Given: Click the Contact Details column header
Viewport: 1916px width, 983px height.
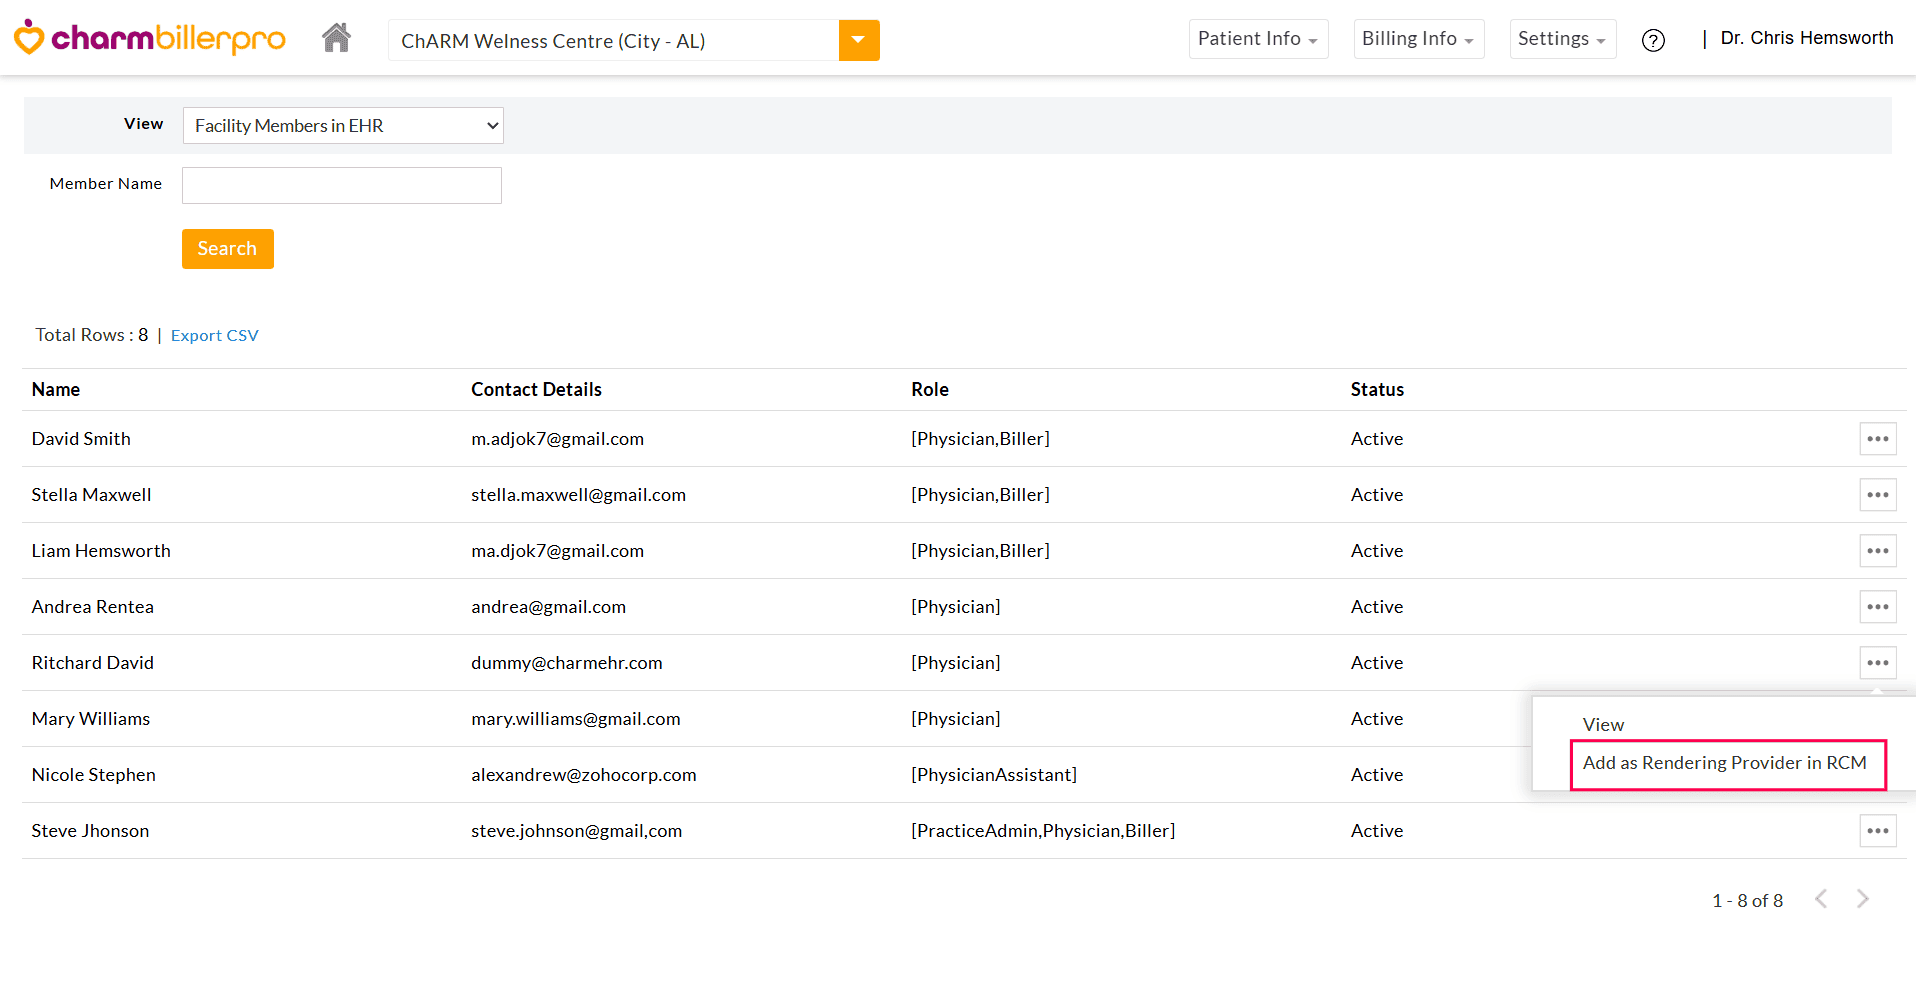Looking at the screenshot, I should click(536, 390).
